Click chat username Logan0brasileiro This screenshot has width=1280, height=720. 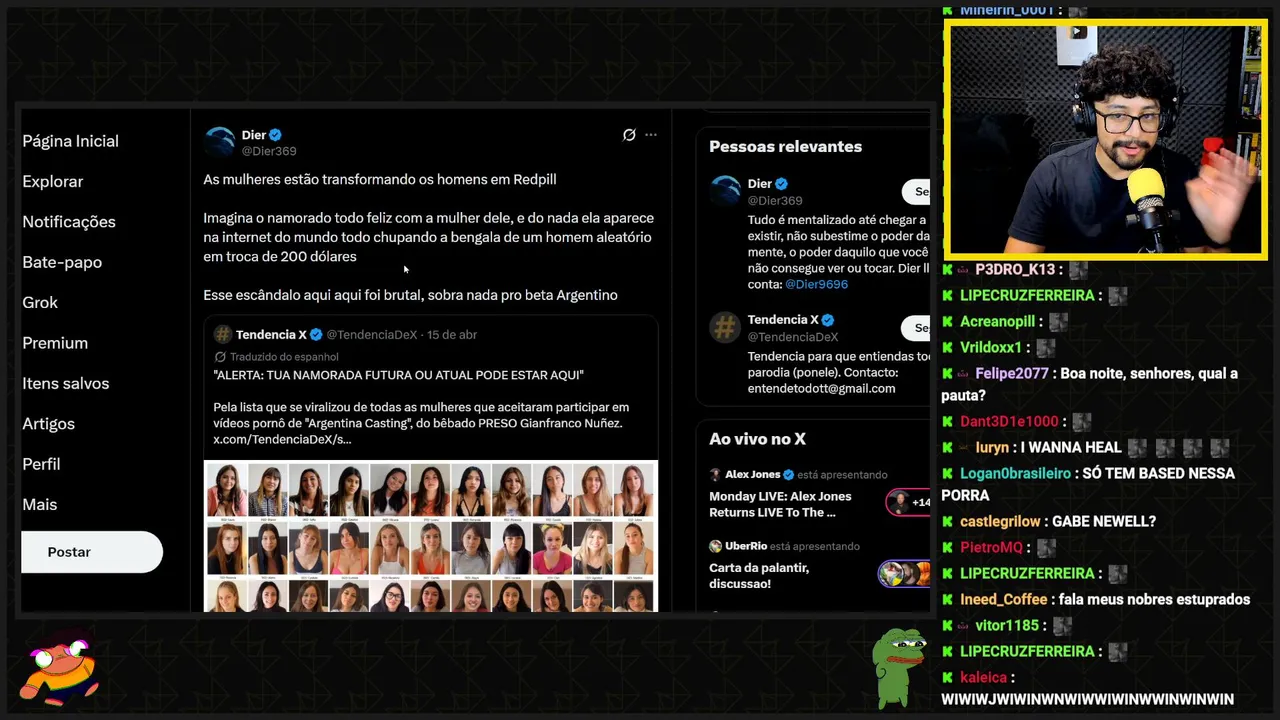(1015, 473)
